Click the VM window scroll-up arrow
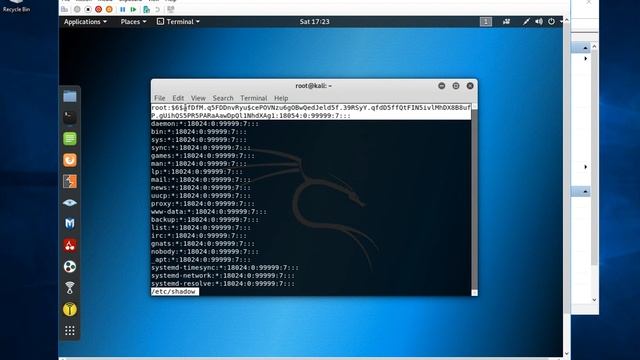 click(x=567, y=20)
